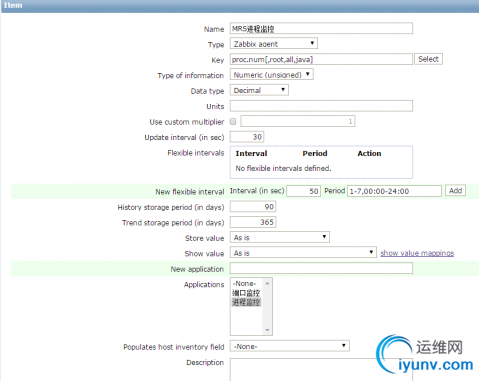Image resolution: width=479 pixels, height=381 pixels.
Task: Click the Interval column header
Action: coord(251,153)
